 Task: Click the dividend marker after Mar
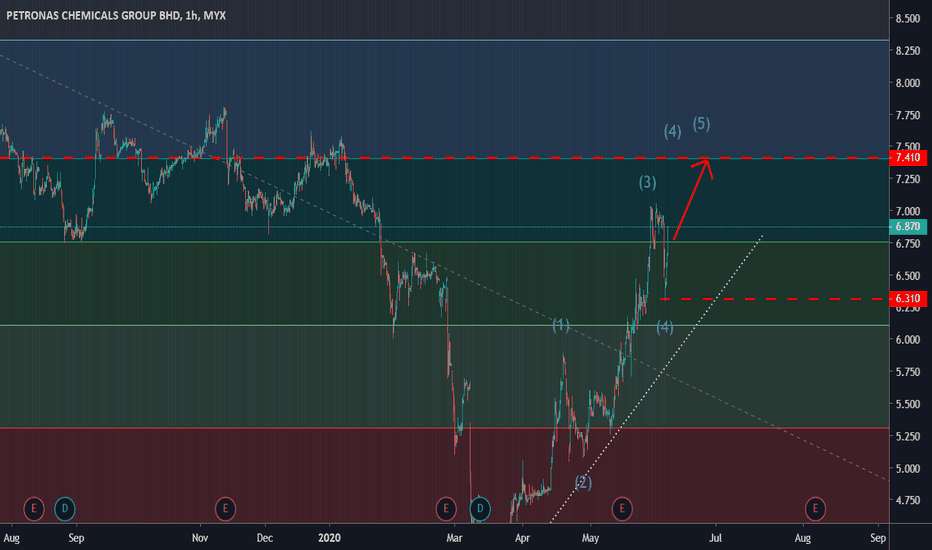(480, 508)
